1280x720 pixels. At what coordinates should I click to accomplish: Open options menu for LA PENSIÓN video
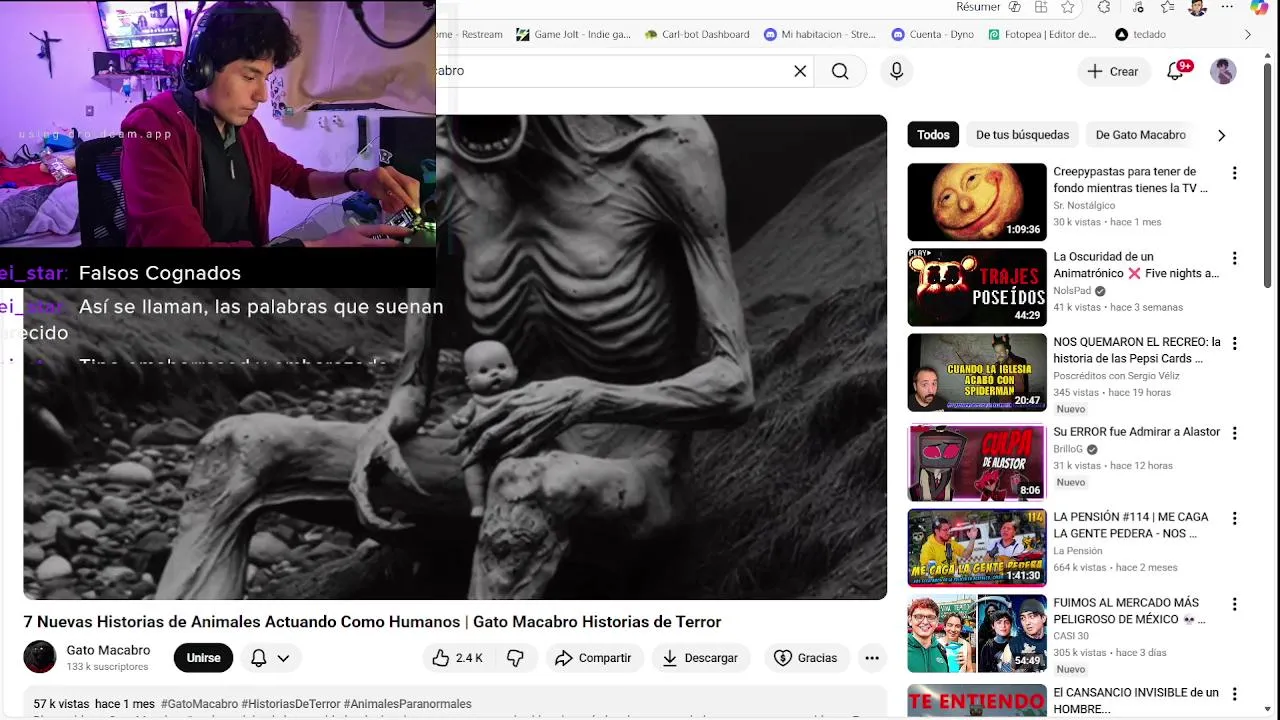pos(1234,518)
